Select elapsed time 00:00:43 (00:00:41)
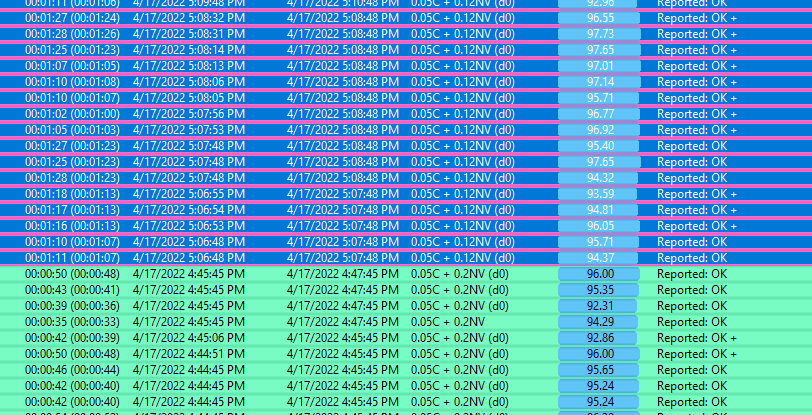This screenshot has height=415, width=812. [x=72, y=290]
